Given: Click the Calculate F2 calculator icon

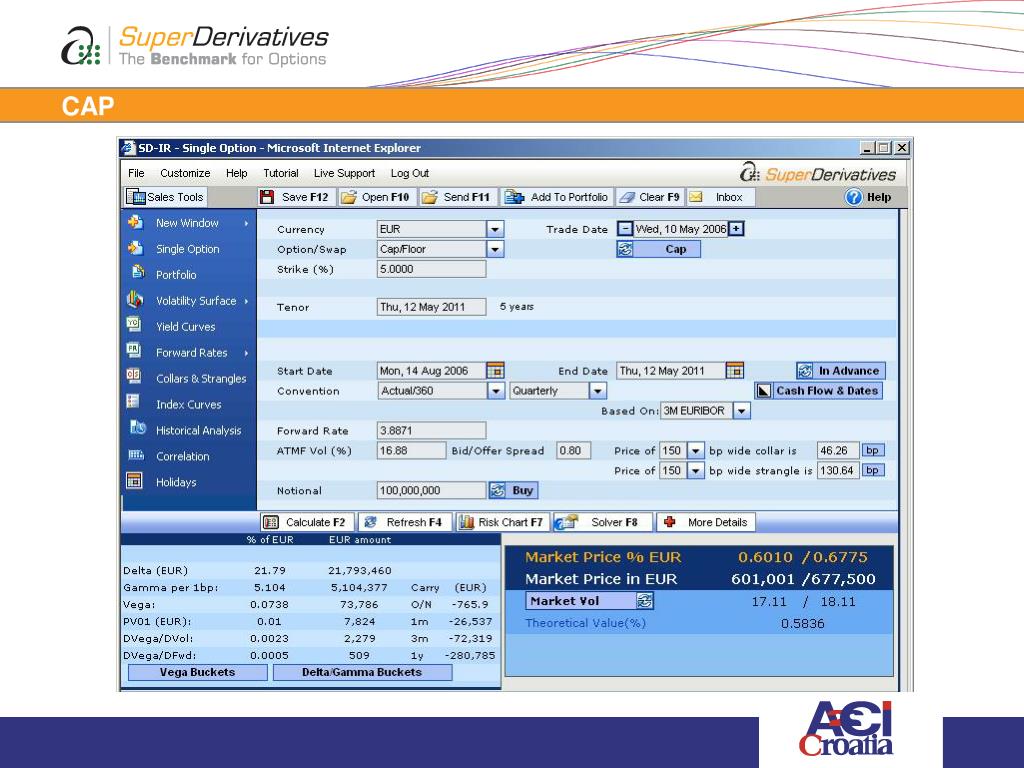Looking at the screenshot, I should (270, 522).
